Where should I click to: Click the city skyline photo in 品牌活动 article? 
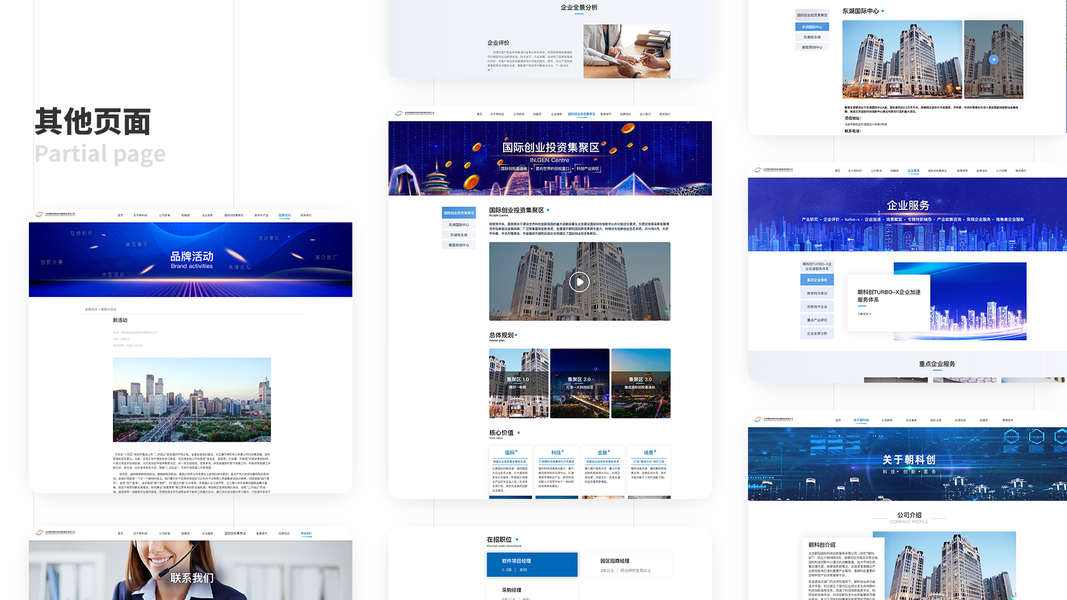pos(192,399)
